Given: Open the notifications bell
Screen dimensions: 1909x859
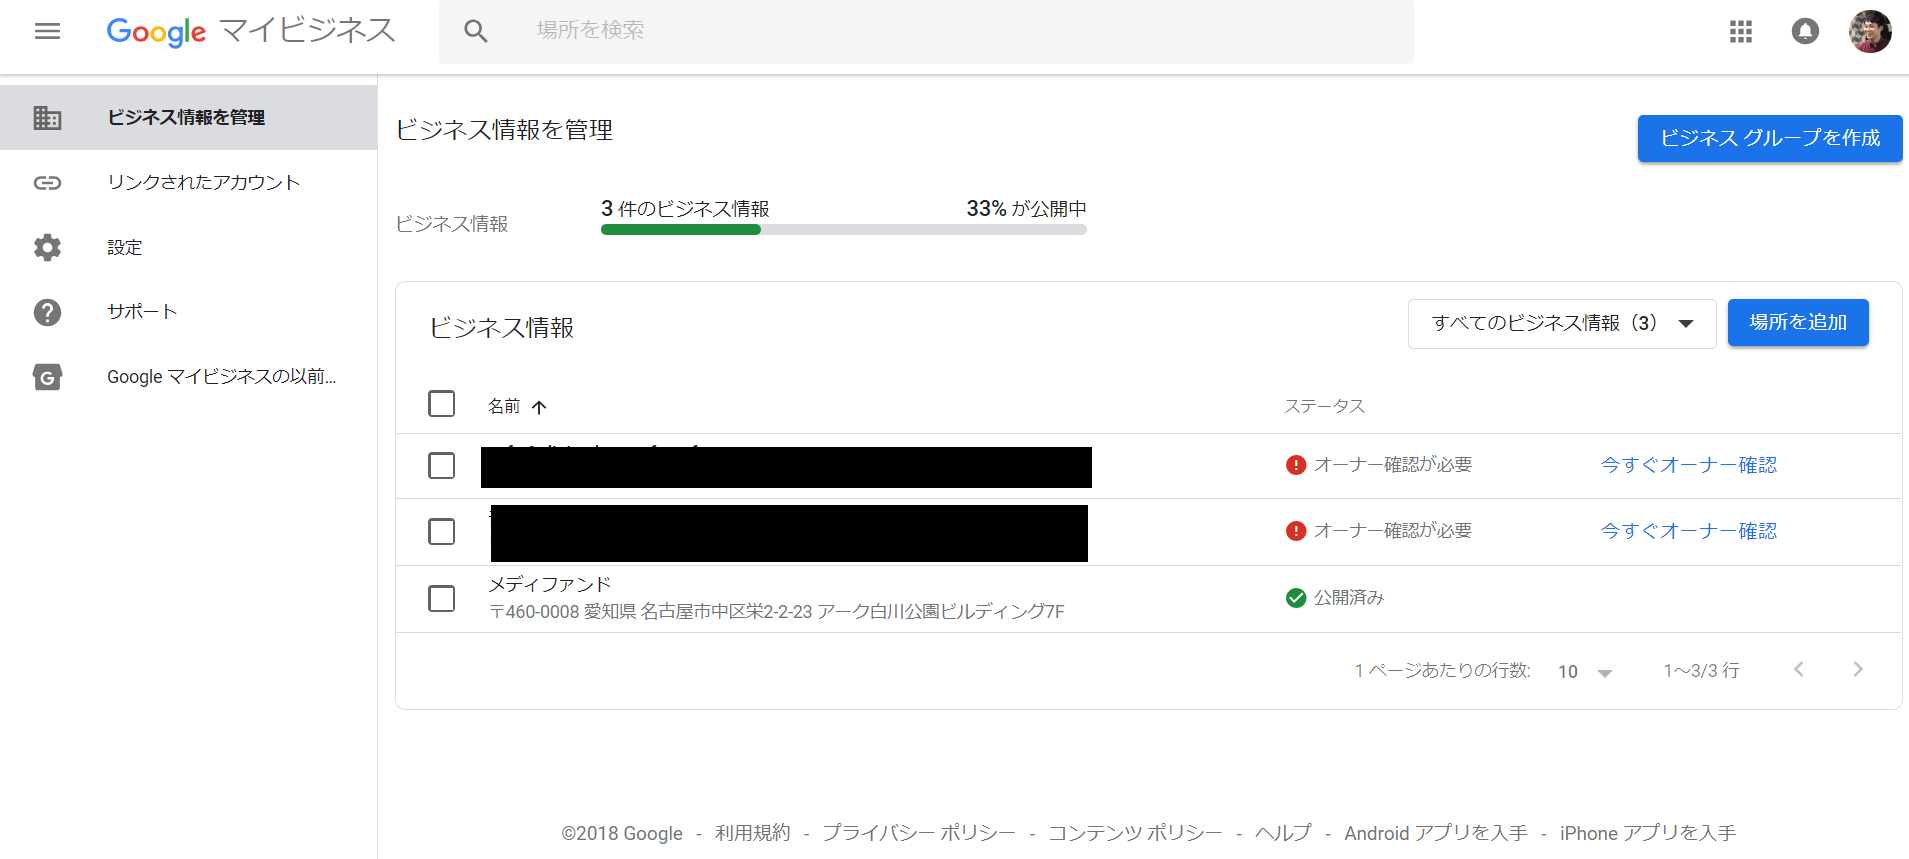Looking at the screenshot, I should point(1805,31).
